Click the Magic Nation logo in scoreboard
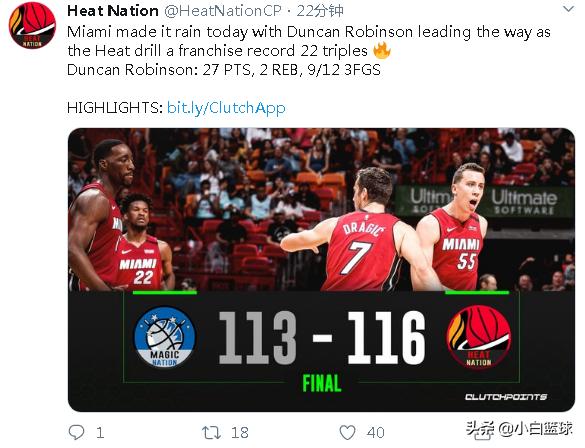 (x=165, y=337)
